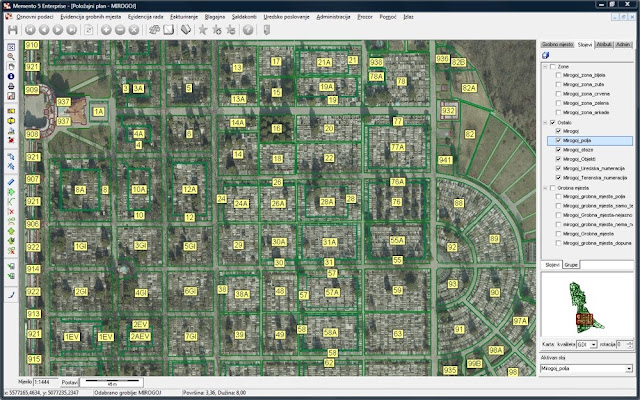Click the Save floppy disk toolbar icon
The image size is (640, 400).
13,30
